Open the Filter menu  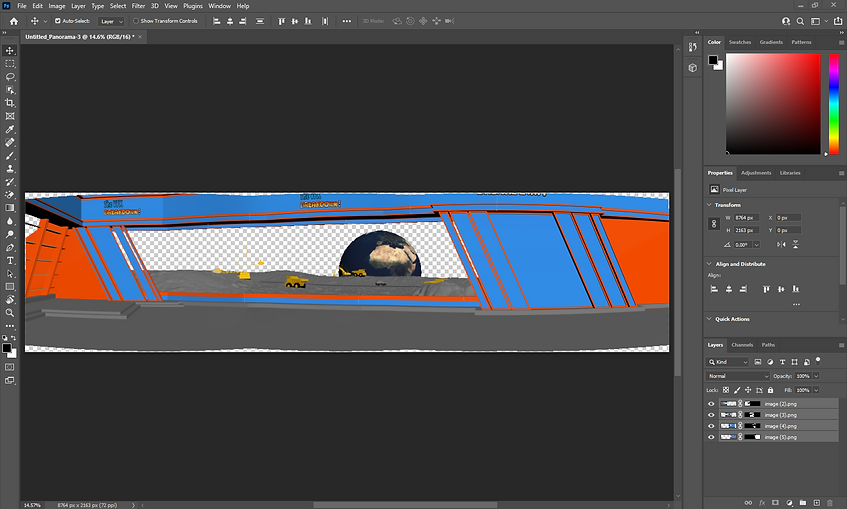(138, 6)
